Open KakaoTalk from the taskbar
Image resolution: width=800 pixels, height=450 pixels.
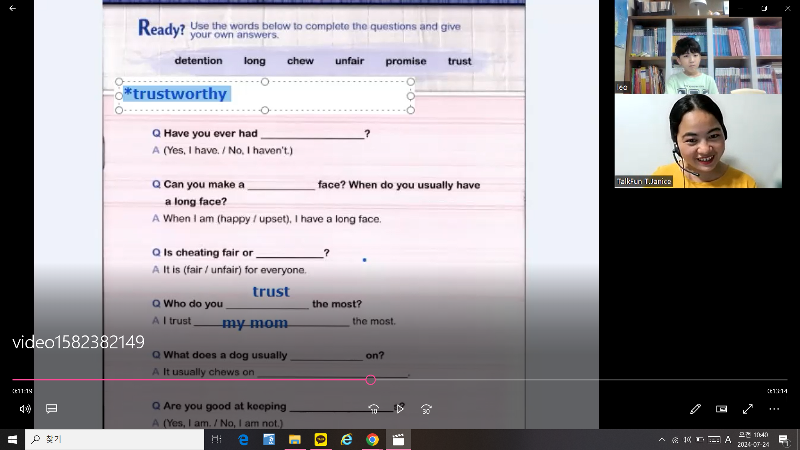click(x=320, y=439)
